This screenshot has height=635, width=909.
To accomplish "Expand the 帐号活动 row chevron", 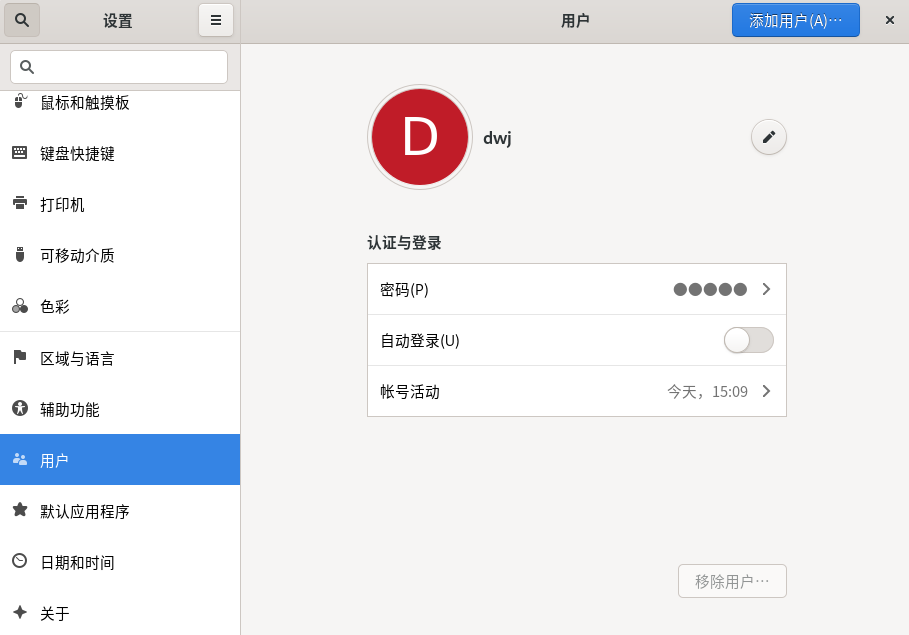I will (x=766, y=391).
